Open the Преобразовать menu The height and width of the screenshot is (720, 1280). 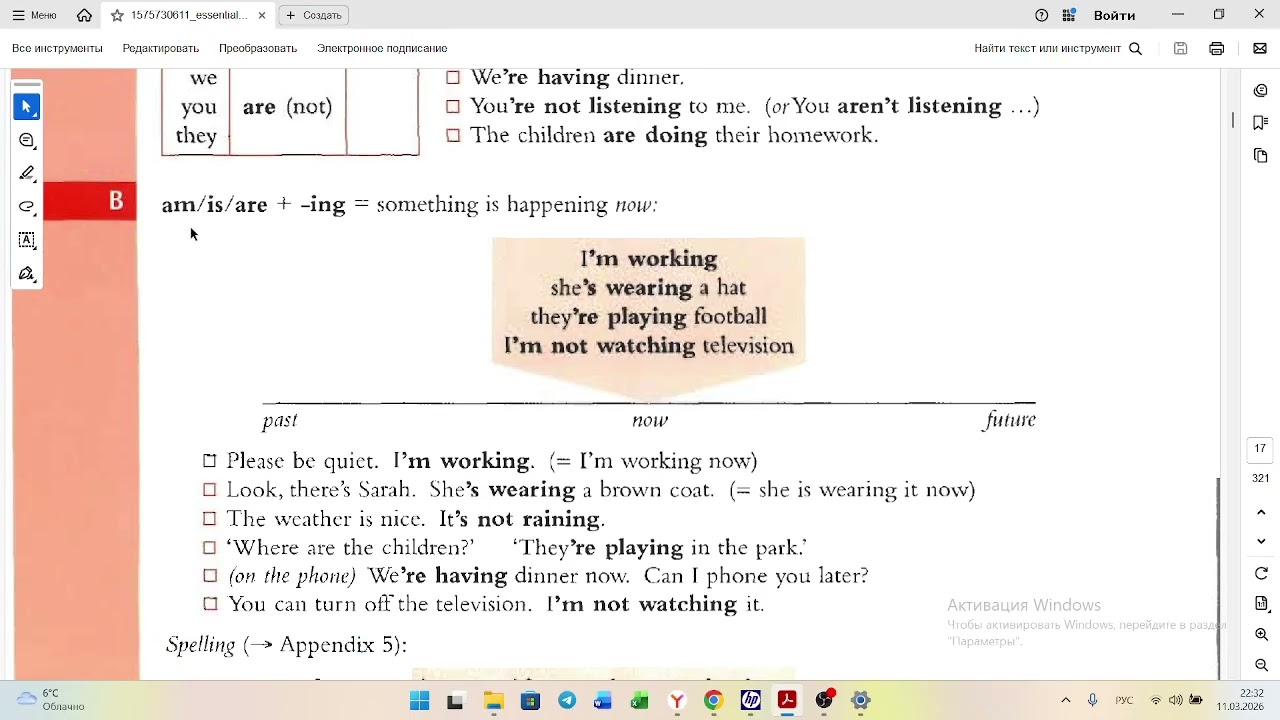click(258, 48)
